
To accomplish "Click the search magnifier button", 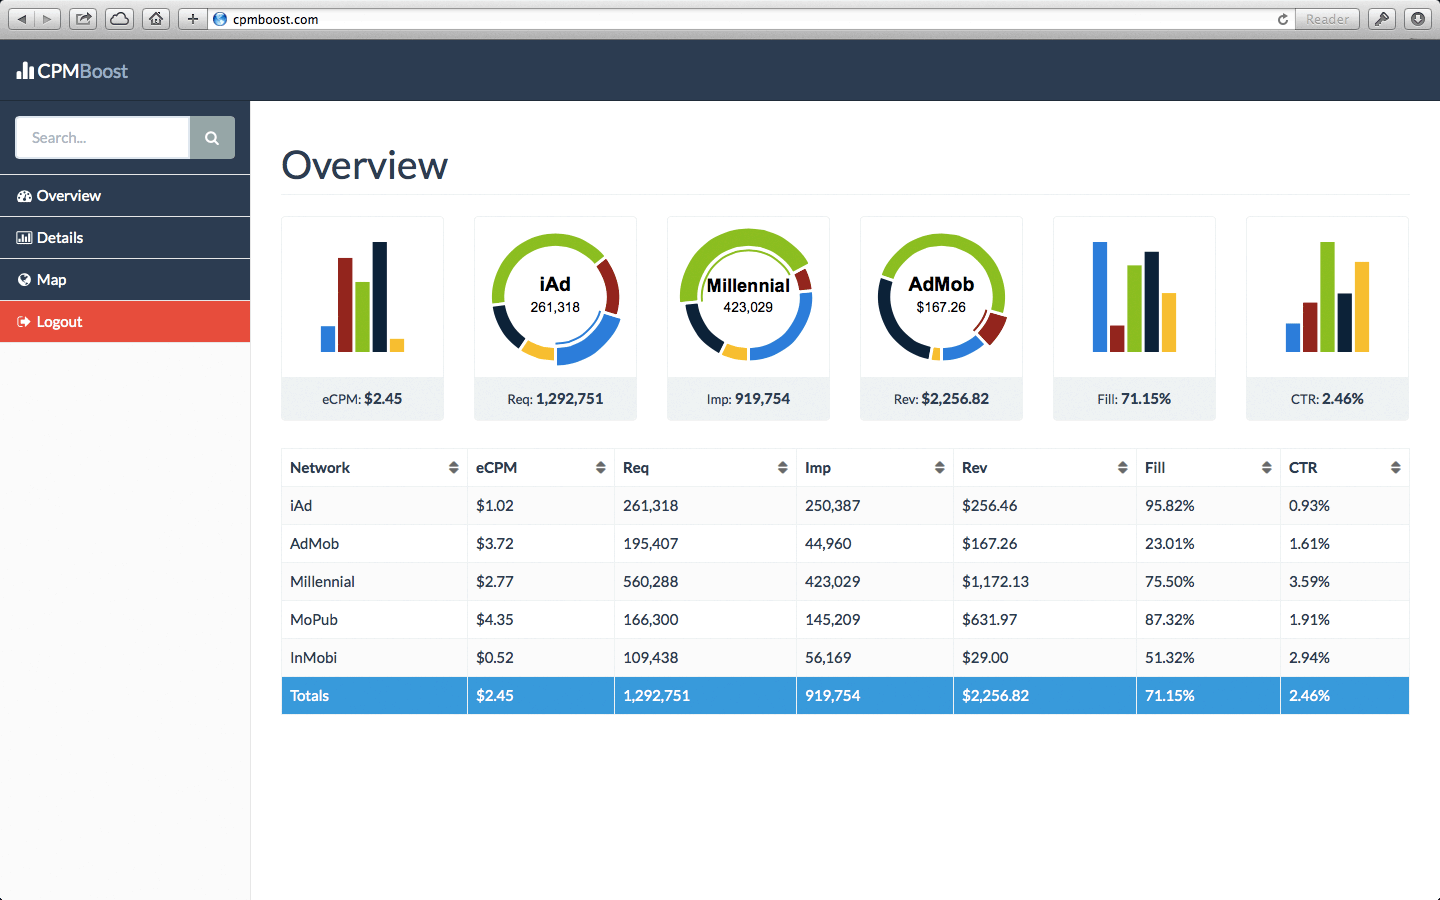I will coord(212,138).
